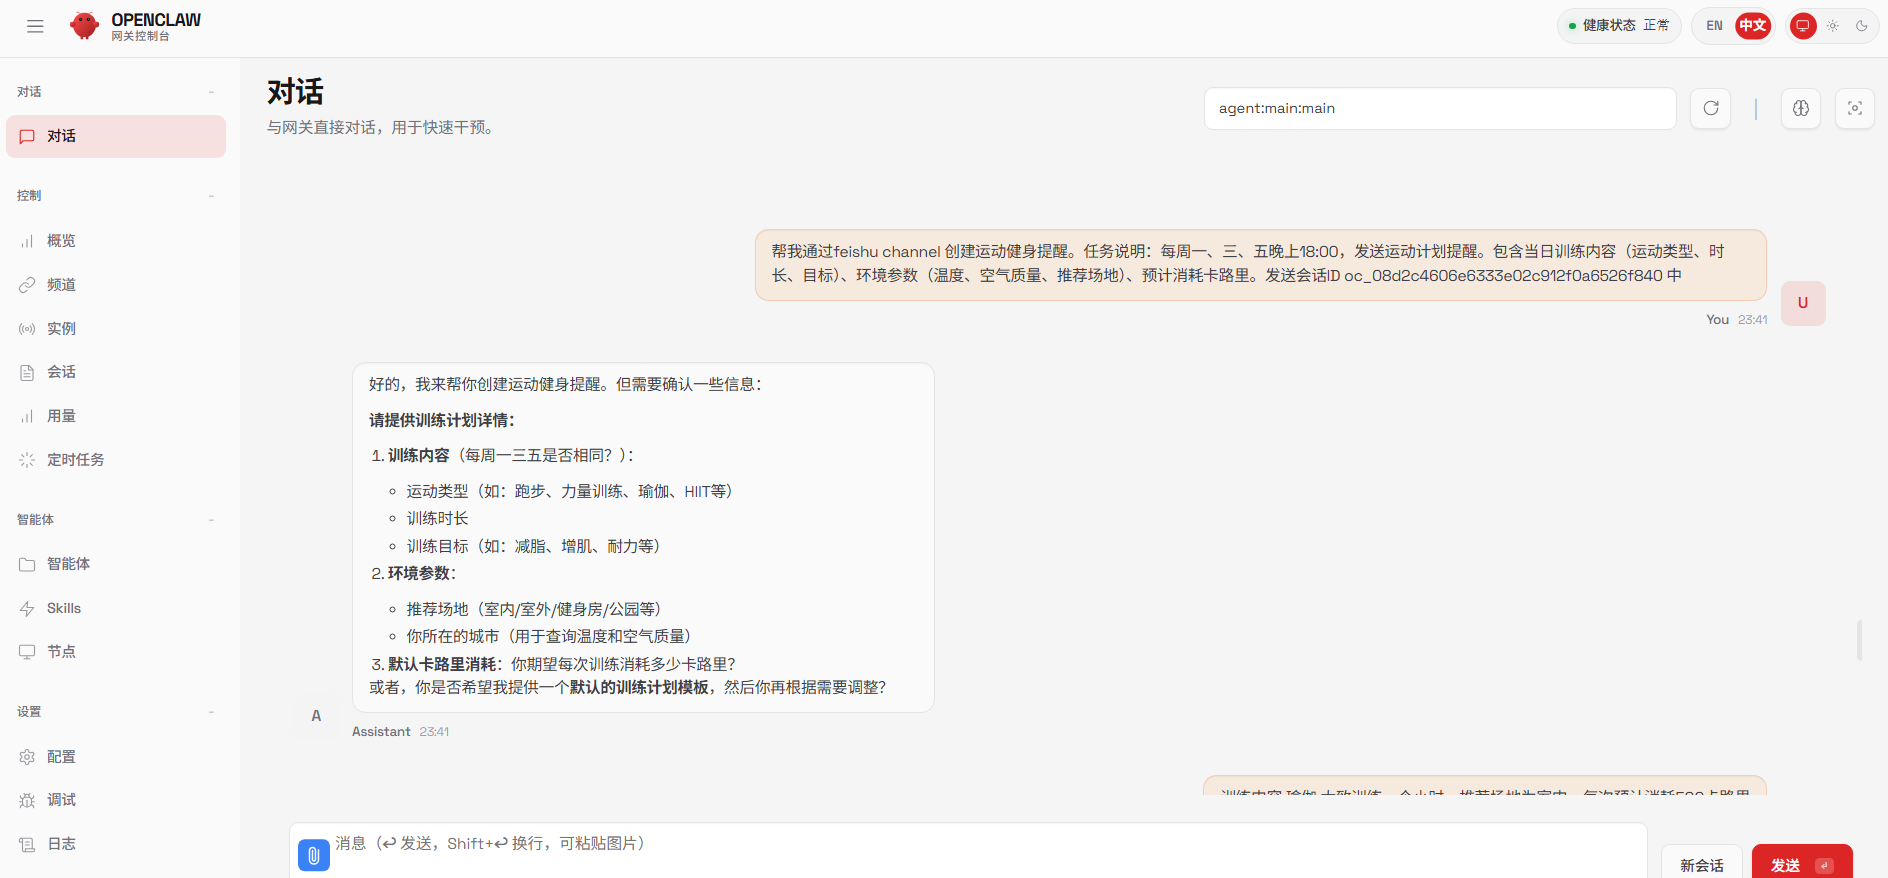Switch theme to dark (moon icon)
This screenshot has width=1888, height=878.
tap(1862, 26)
